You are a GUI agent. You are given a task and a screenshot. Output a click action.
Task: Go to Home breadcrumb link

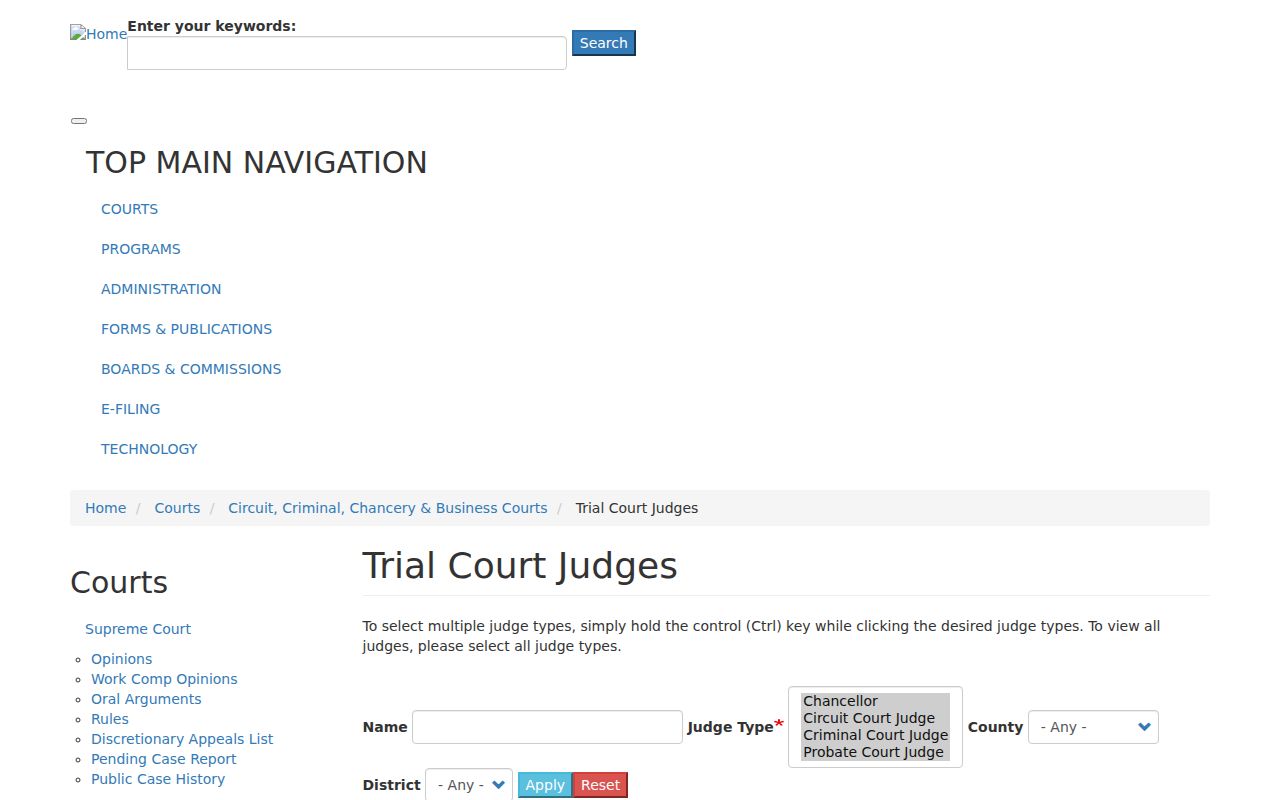(106, 508)
